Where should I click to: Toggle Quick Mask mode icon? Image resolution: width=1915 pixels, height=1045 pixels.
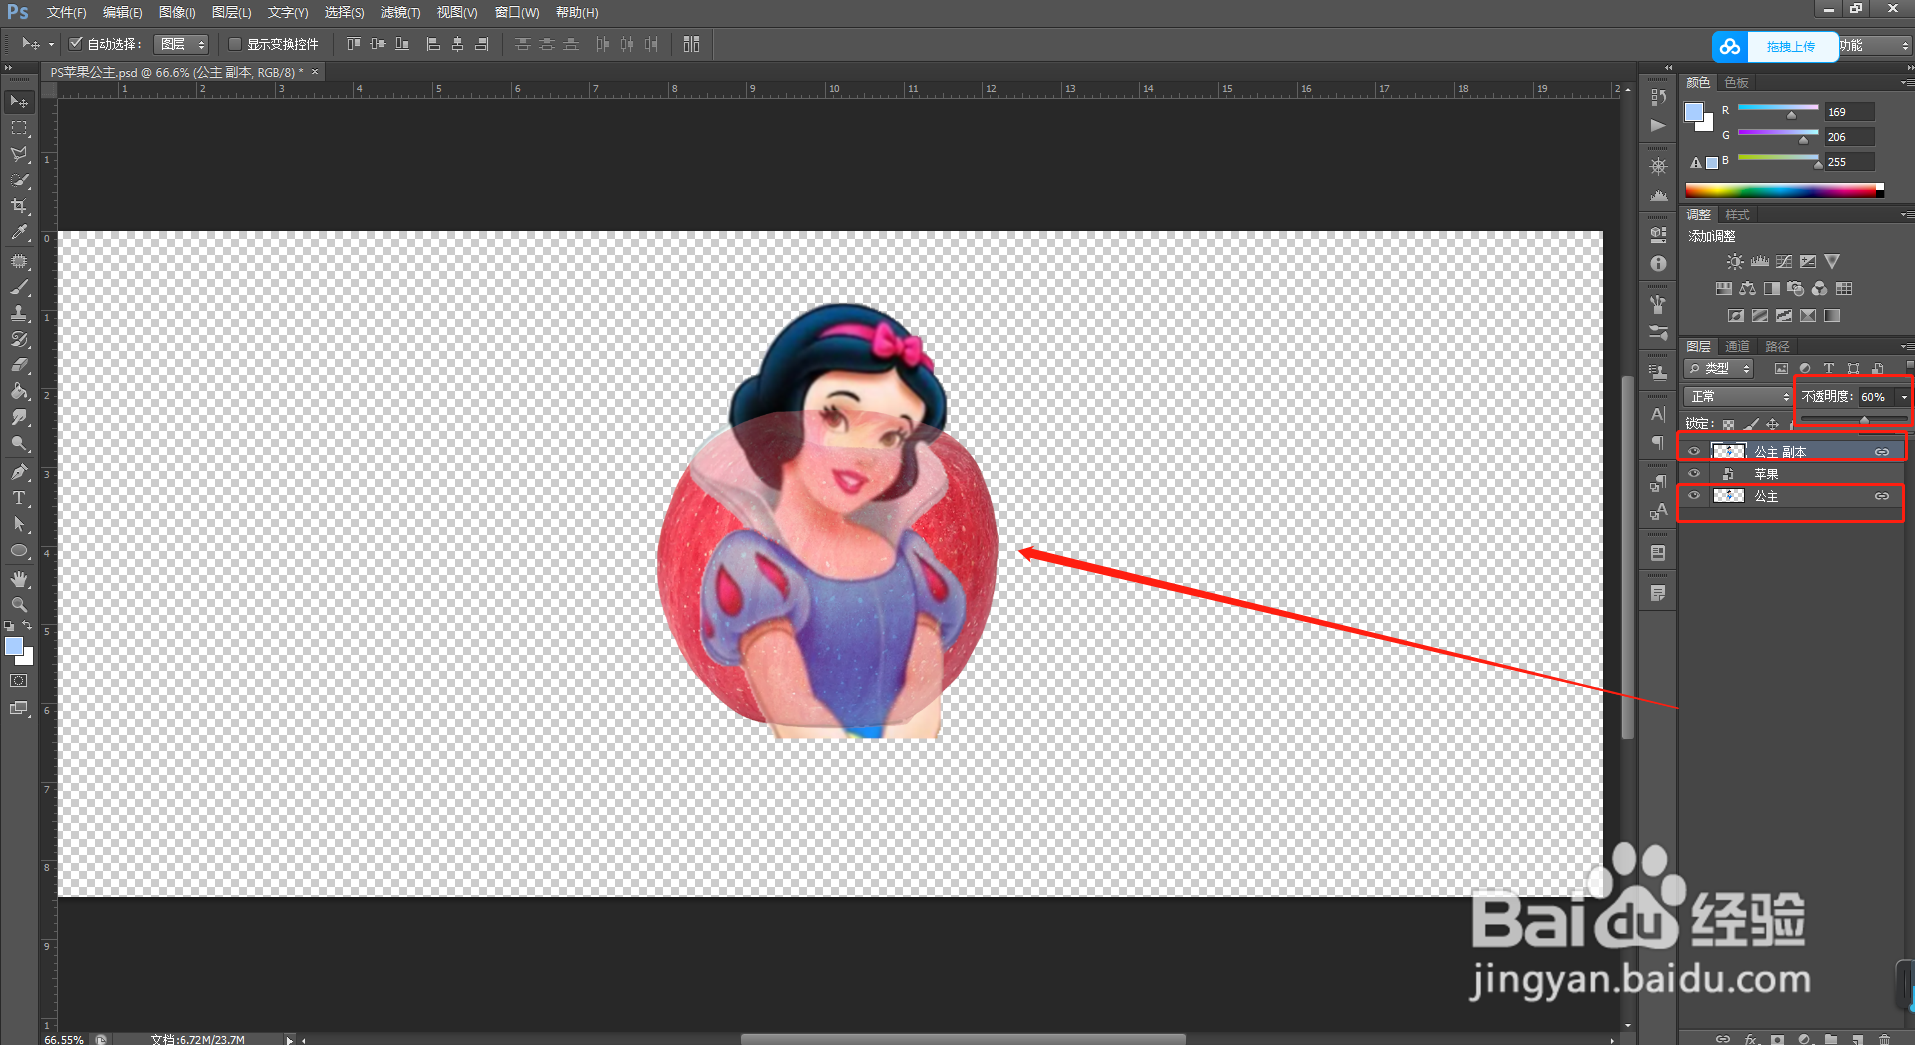tap(19, 681)
